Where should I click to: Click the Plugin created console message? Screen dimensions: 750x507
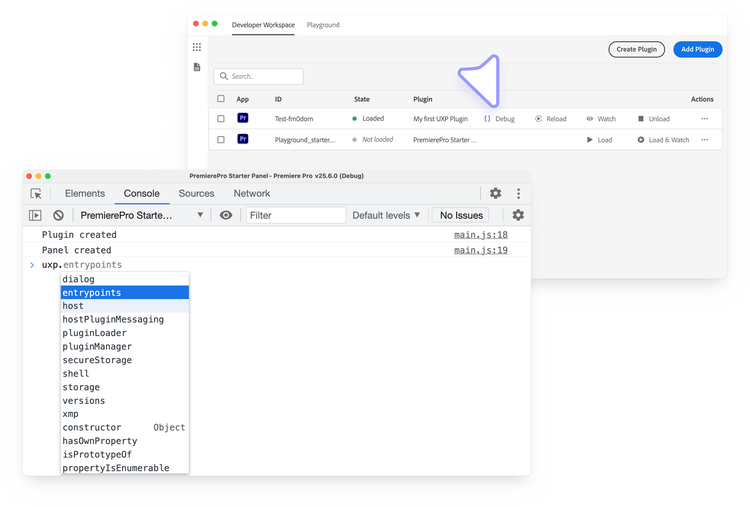(x=79, y=235)
